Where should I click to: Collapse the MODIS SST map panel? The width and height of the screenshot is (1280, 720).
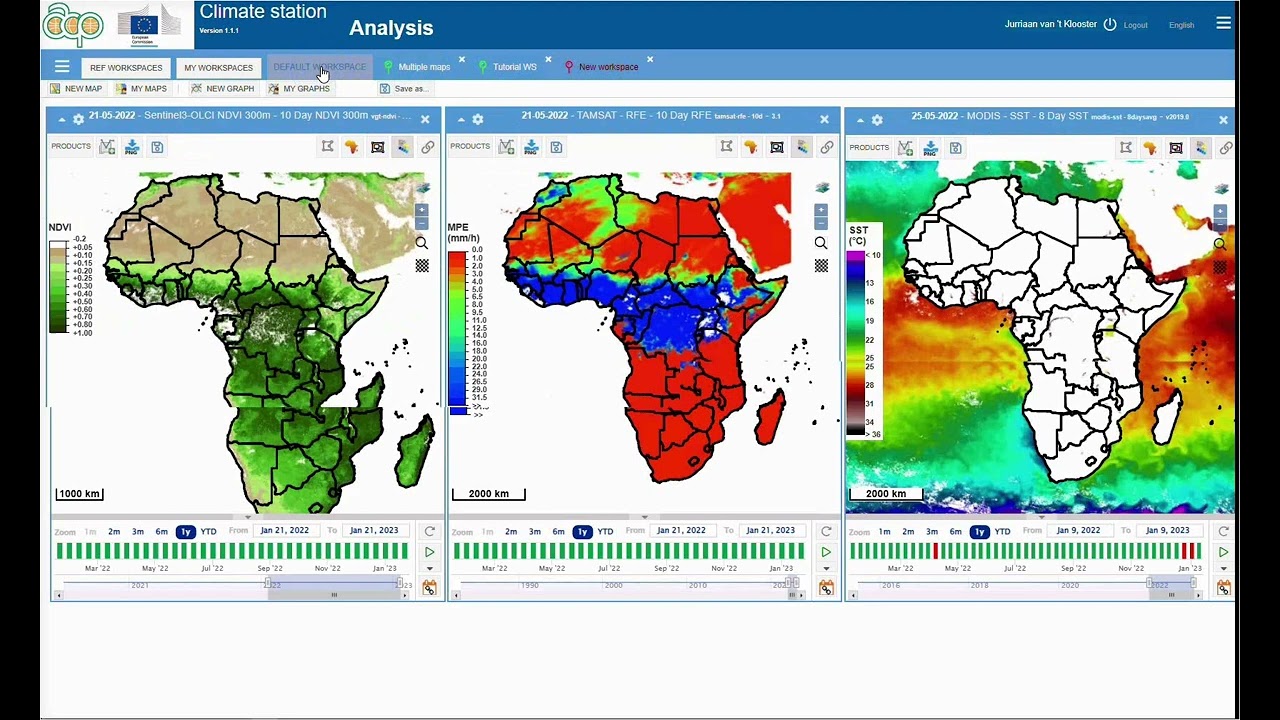pyautogui.click(x=860, y=120)
